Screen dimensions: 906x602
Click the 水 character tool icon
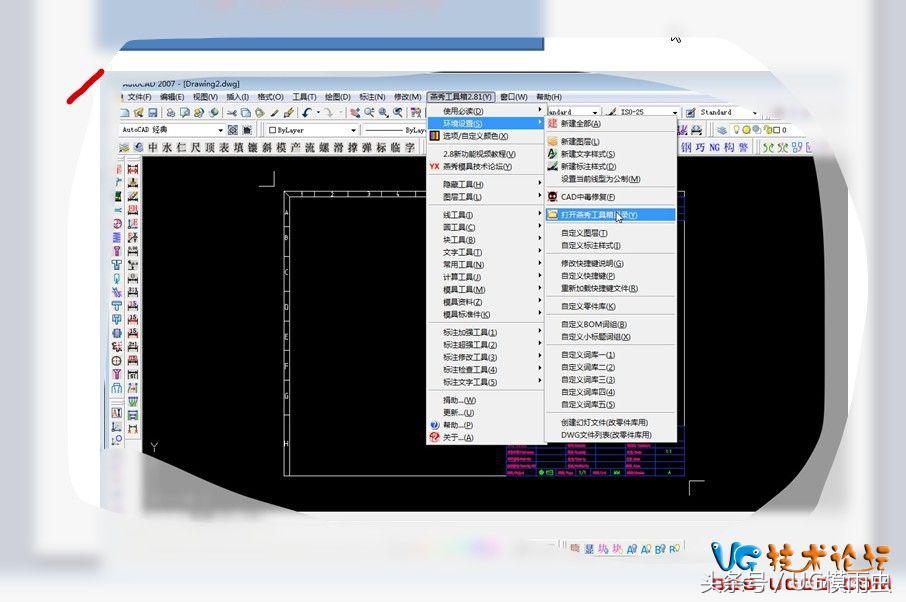[x=167, y=147]
